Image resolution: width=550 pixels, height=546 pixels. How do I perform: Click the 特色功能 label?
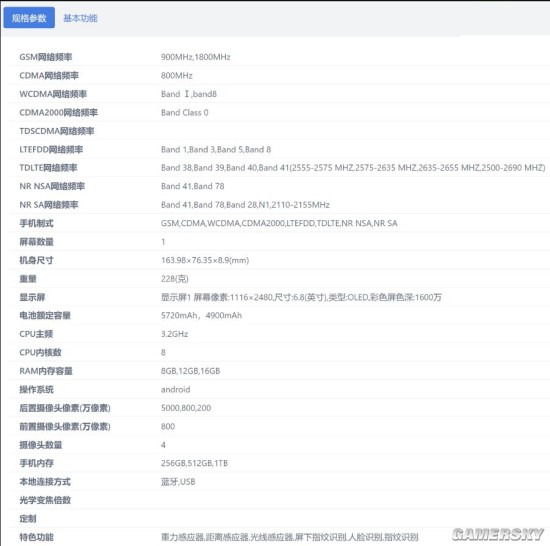36,537
